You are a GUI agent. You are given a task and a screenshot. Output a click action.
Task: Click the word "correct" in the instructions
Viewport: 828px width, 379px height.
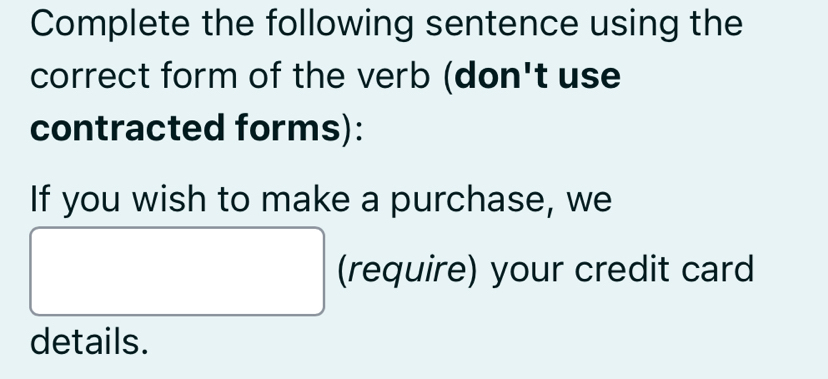(x=90, y=76)
